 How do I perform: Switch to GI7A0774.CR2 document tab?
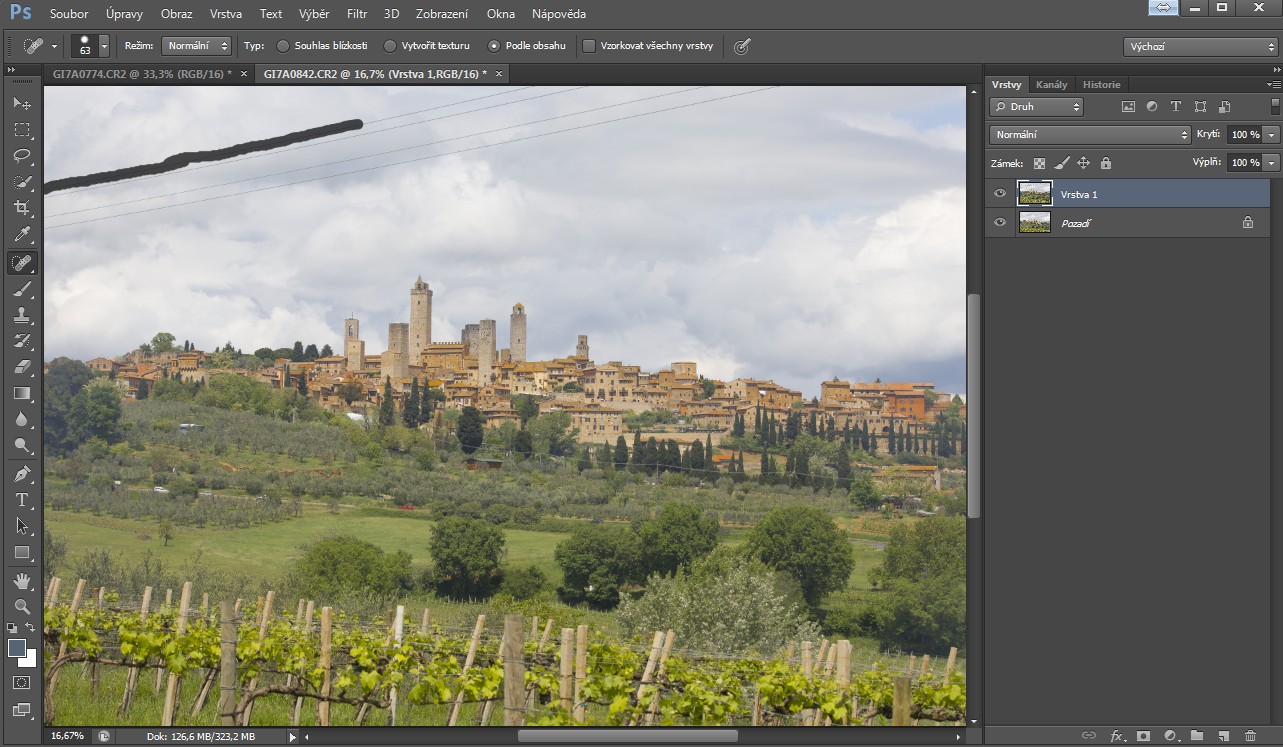142,74
